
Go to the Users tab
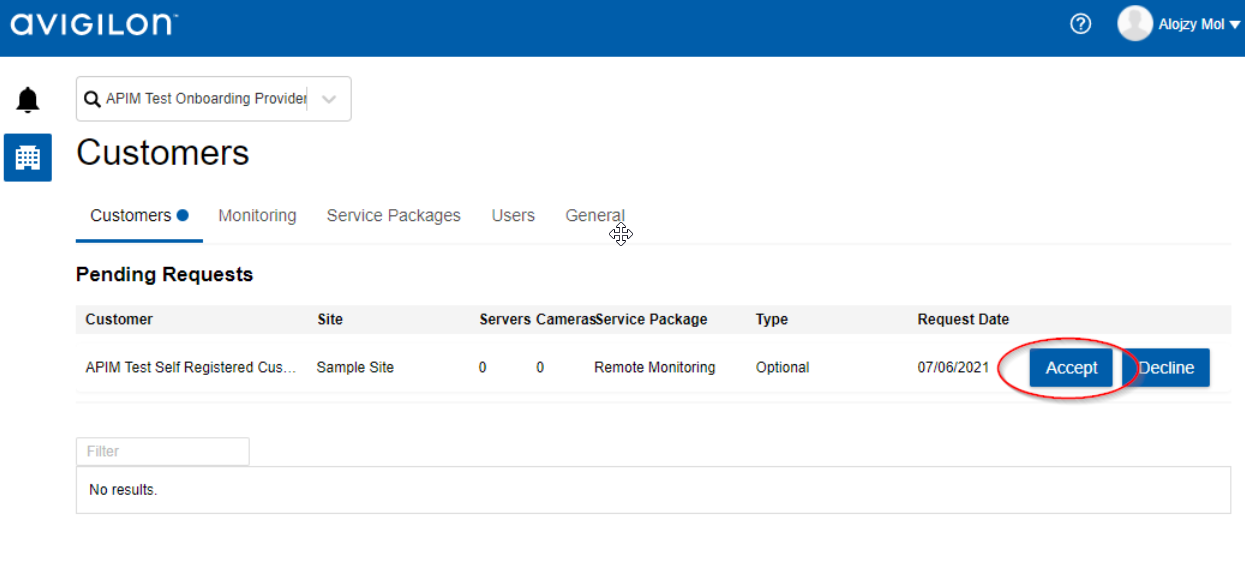(x=513, y=215)
